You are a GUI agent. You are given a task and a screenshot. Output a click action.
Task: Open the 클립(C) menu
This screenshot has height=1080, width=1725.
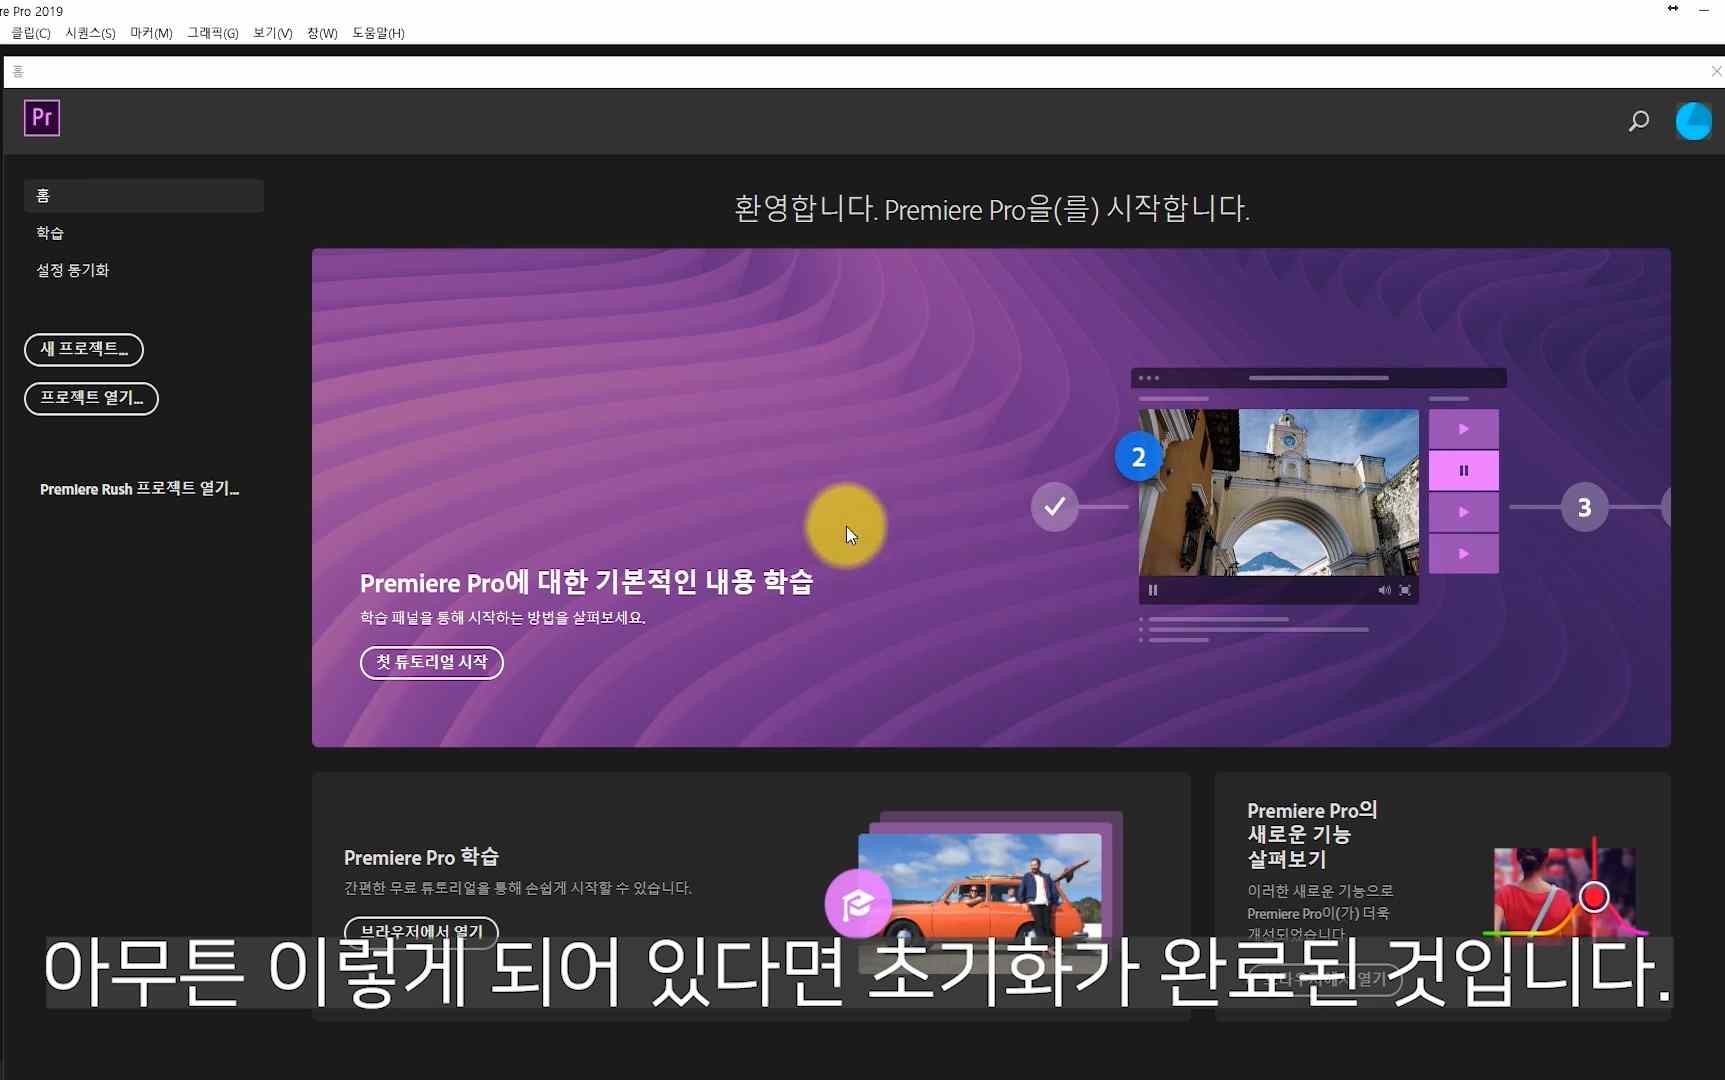(x=31, y=33)
